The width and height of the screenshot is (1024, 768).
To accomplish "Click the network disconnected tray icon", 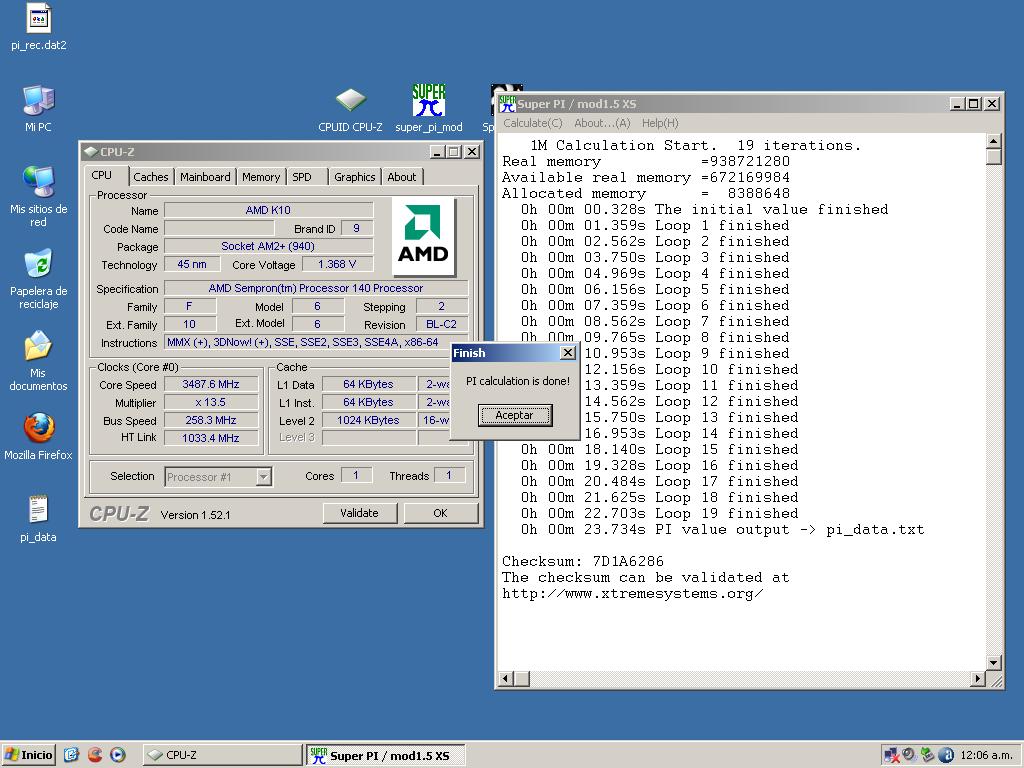I will point(891,755).
